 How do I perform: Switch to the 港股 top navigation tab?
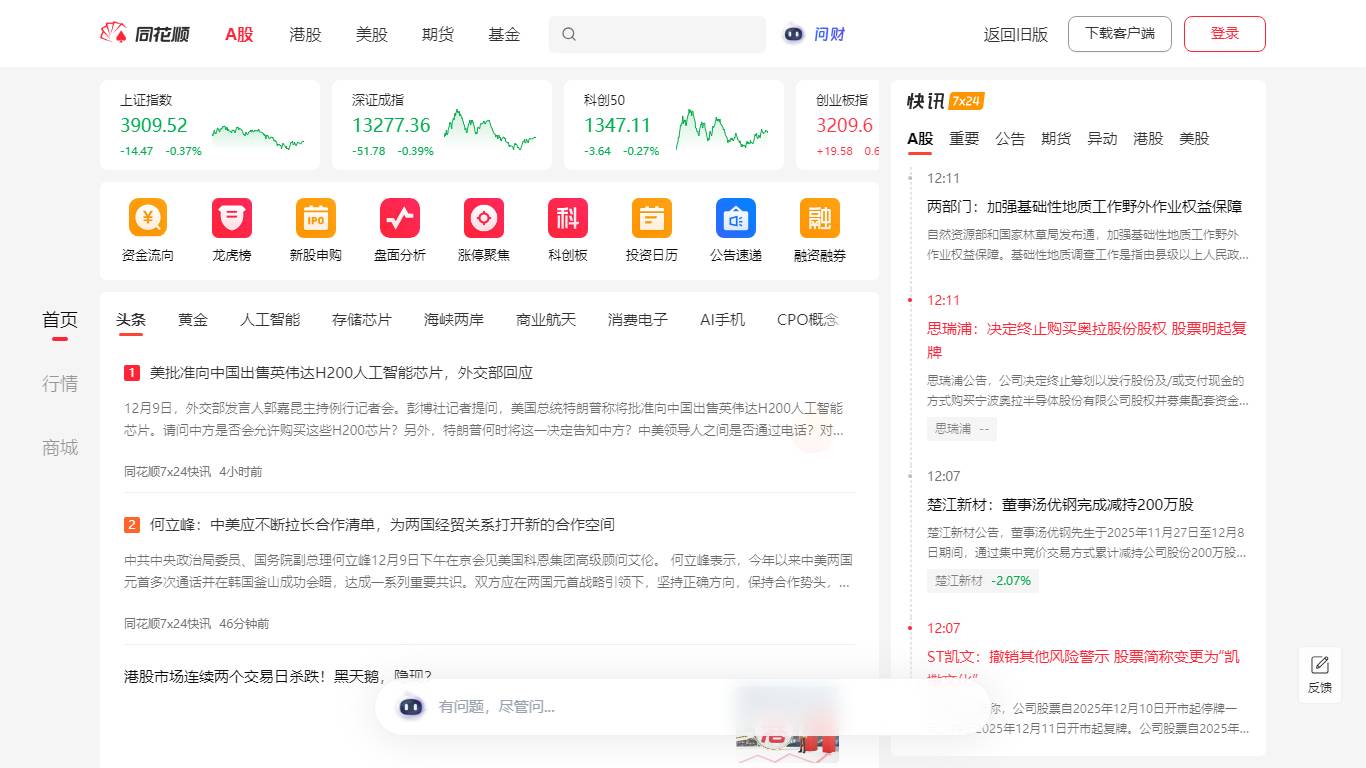click(305, 34)
